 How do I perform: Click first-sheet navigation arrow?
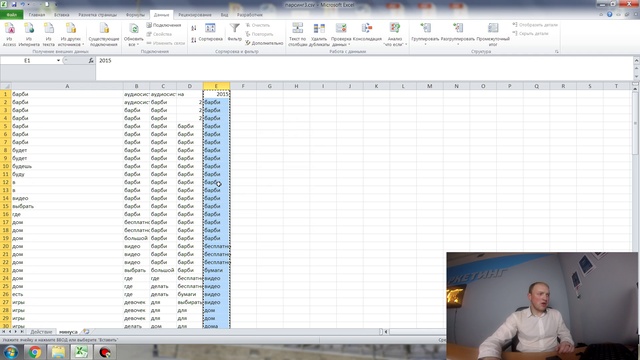coord(4,332)
